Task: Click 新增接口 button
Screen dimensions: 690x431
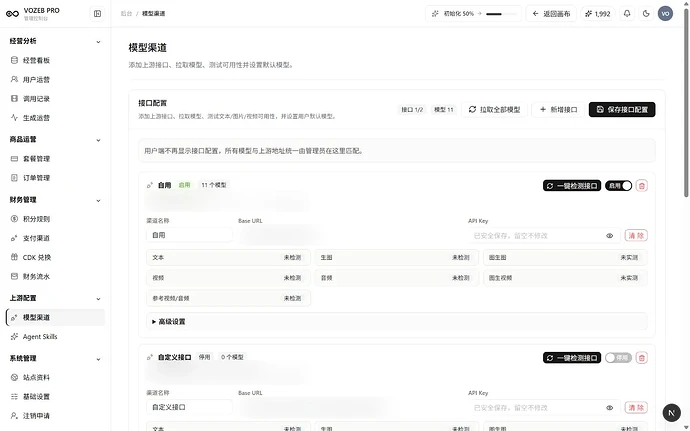Action: click(x=558, y=110)
